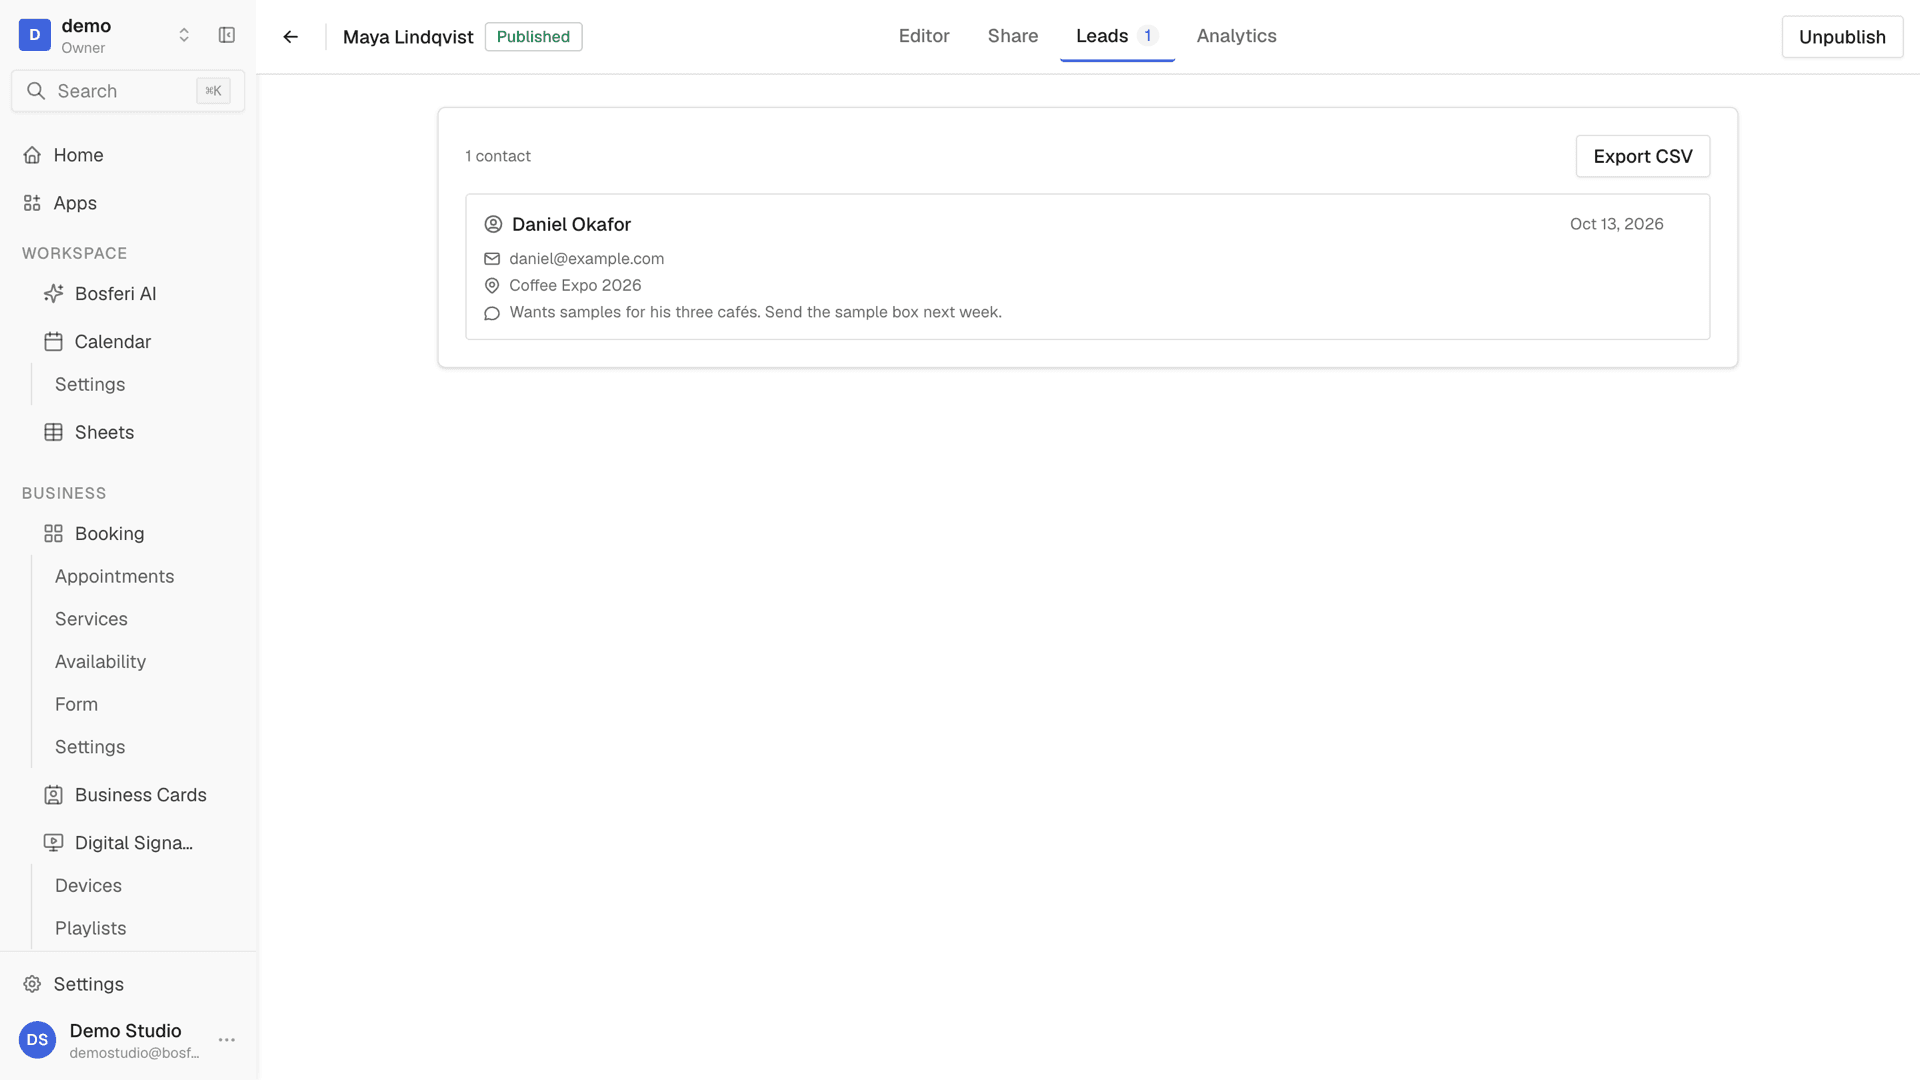The image size is (1920, 1080).
Task: Click the location pin beside Coffee Expo 2026
Action: pos(492,286)
